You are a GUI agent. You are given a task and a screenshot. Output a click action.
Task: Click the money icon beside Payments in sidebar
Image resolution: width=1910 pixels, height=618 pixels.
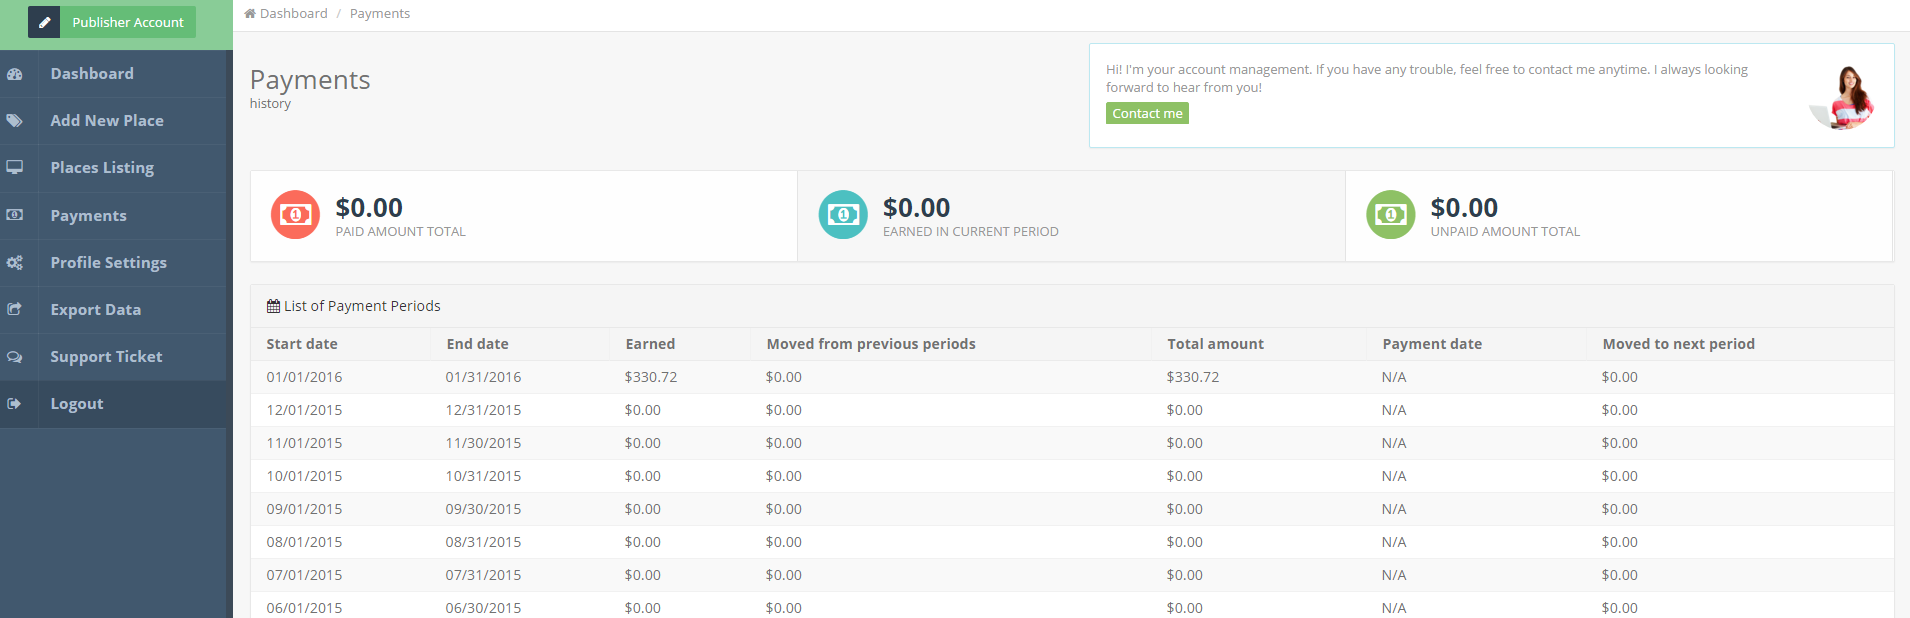tap(15, 215)
